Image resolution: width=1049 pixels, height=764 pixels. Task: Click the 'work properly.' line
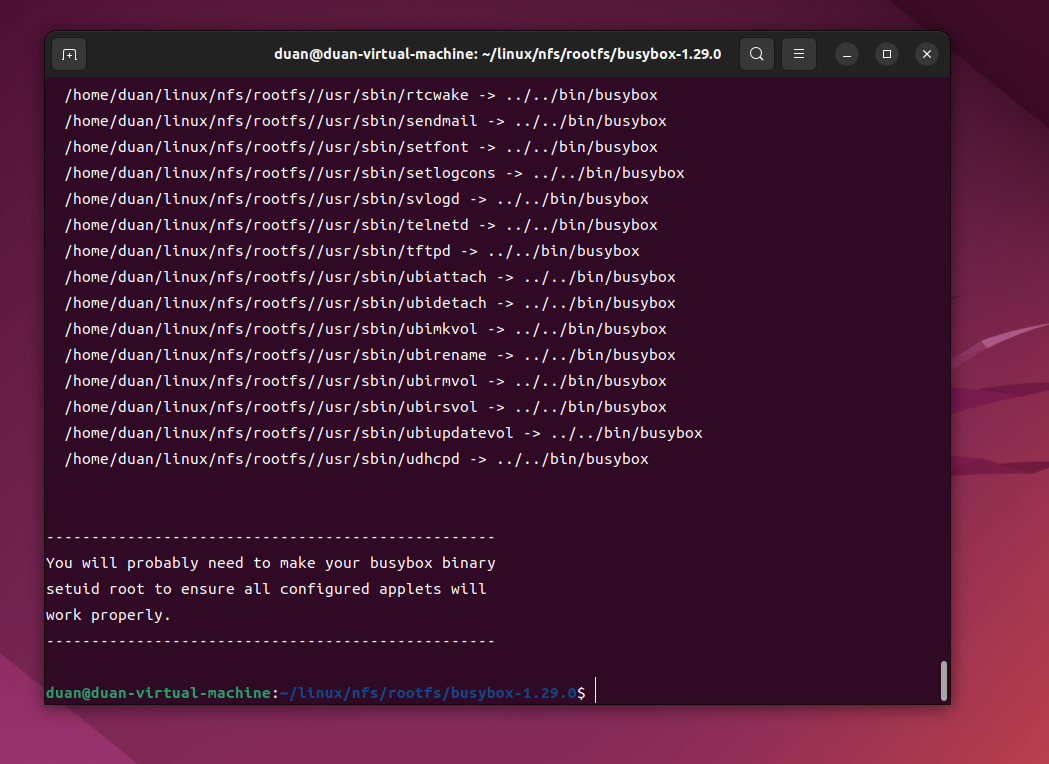coord(108,615)
